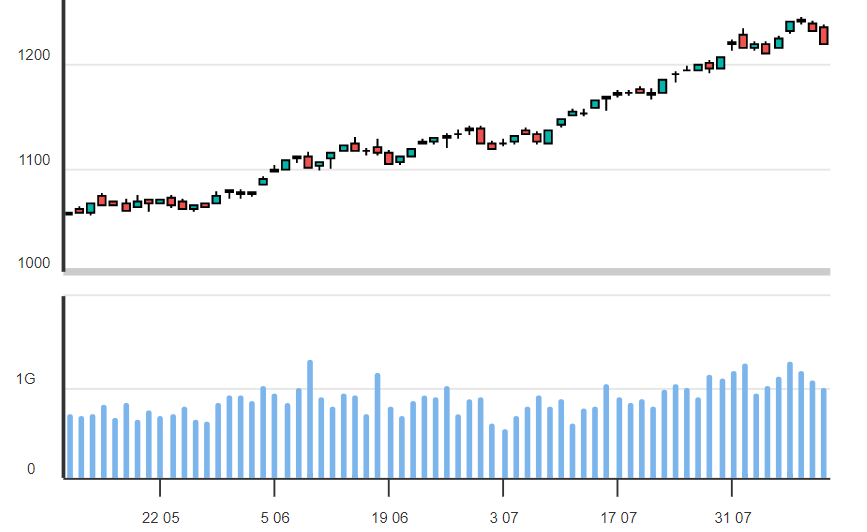867x532 pixels.
Task: Click the "22 05" date label
Action: [160, 517]
